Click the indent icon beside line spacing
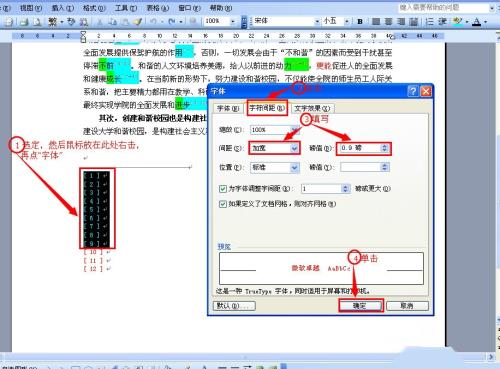This screenshot has height=369, width=500. [x=443, y=22]
